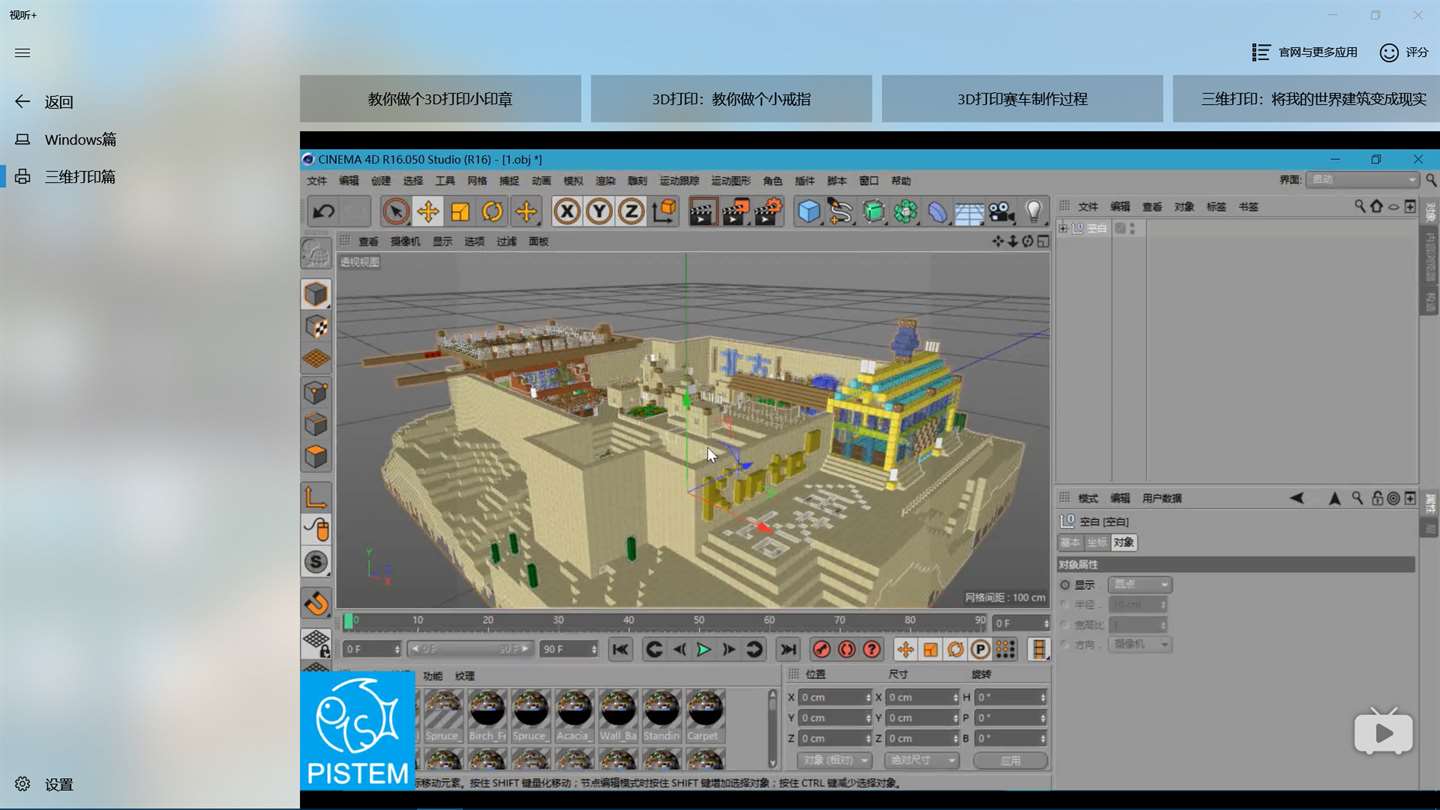Go back with the 返回 button

(44, 102)
